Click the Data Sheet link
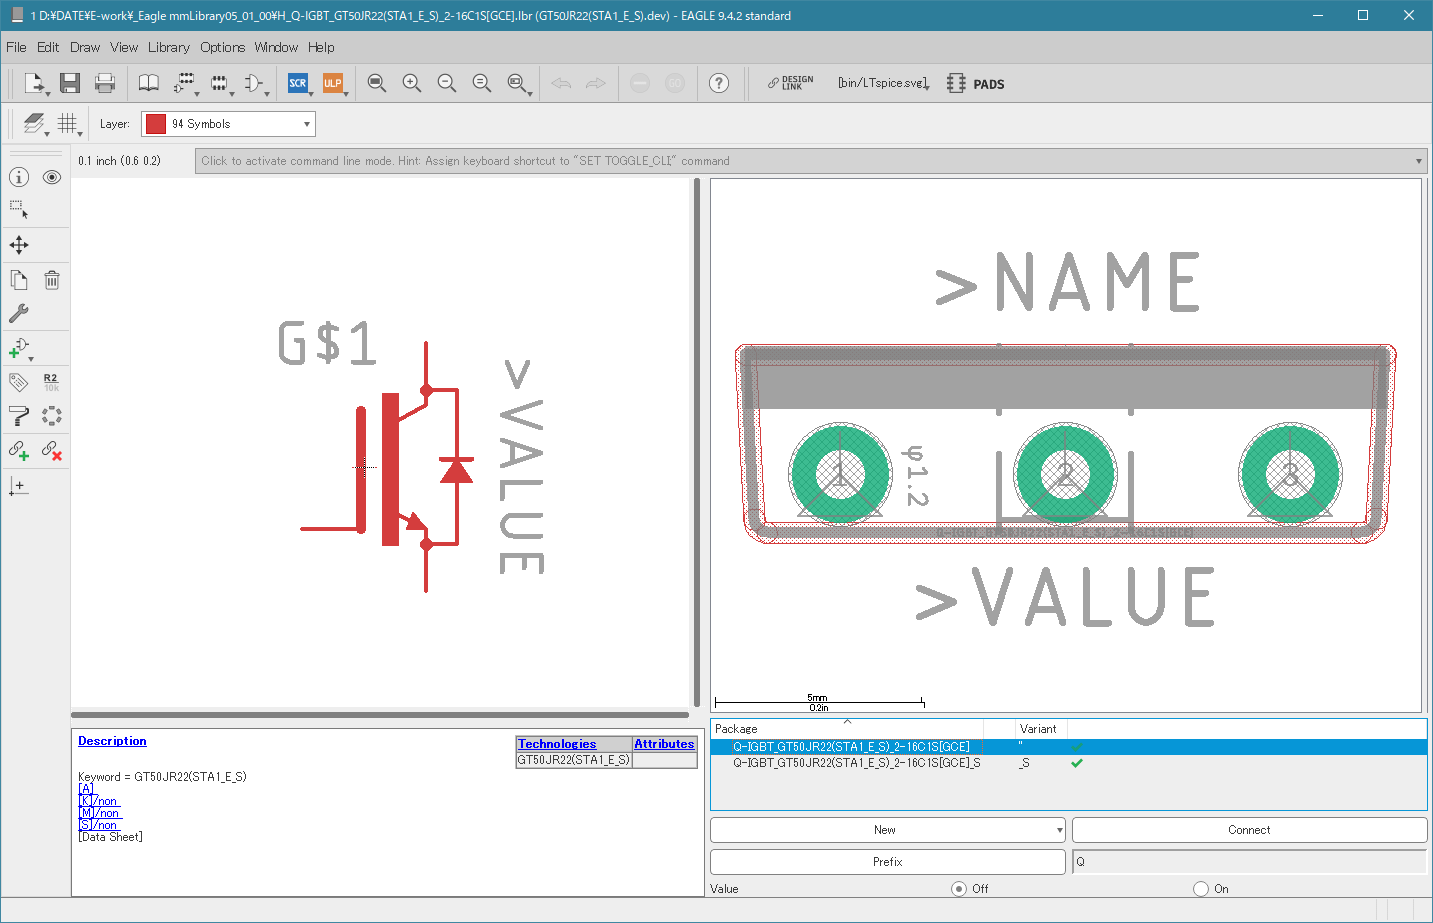1433x923 pixels. pyautogui.click(x=110, y=836)
